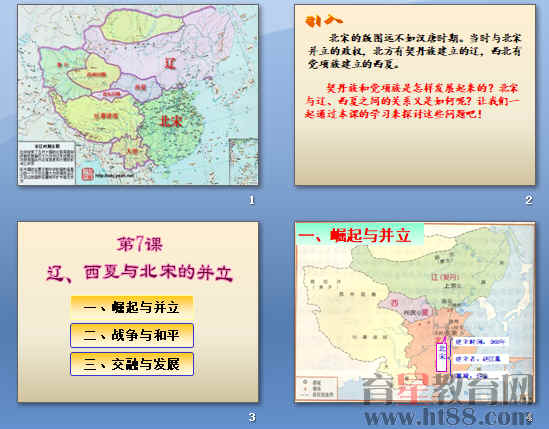Select slide 1 map thumbnail
This screenshot has height=429, width=549.
tap(138, 95)
